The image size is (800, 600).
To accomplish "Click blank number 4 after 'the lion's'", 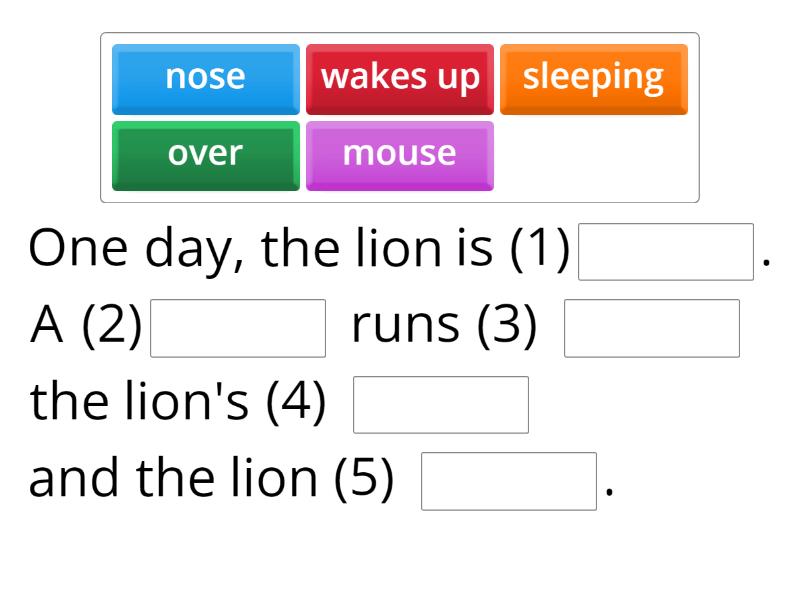I will (440, 404).
